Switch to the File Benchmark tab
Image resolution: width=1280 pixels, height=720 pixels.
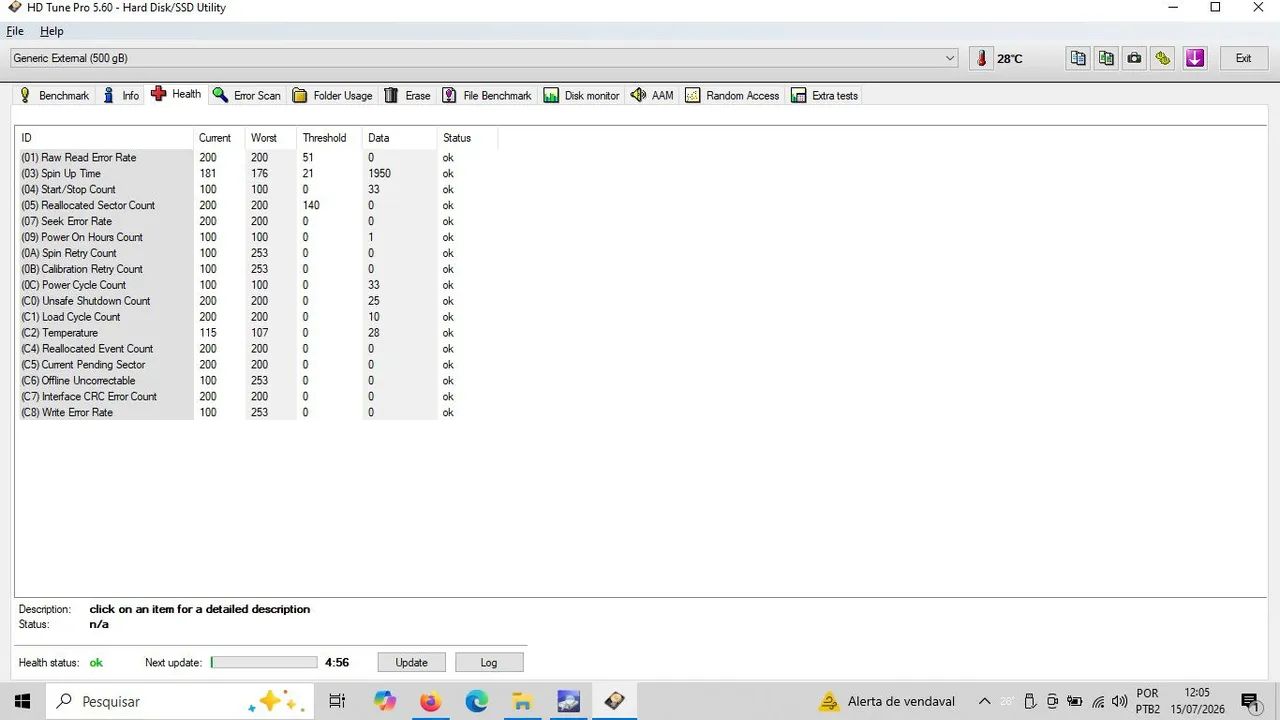pyautogui.click(x=487, y=95)
